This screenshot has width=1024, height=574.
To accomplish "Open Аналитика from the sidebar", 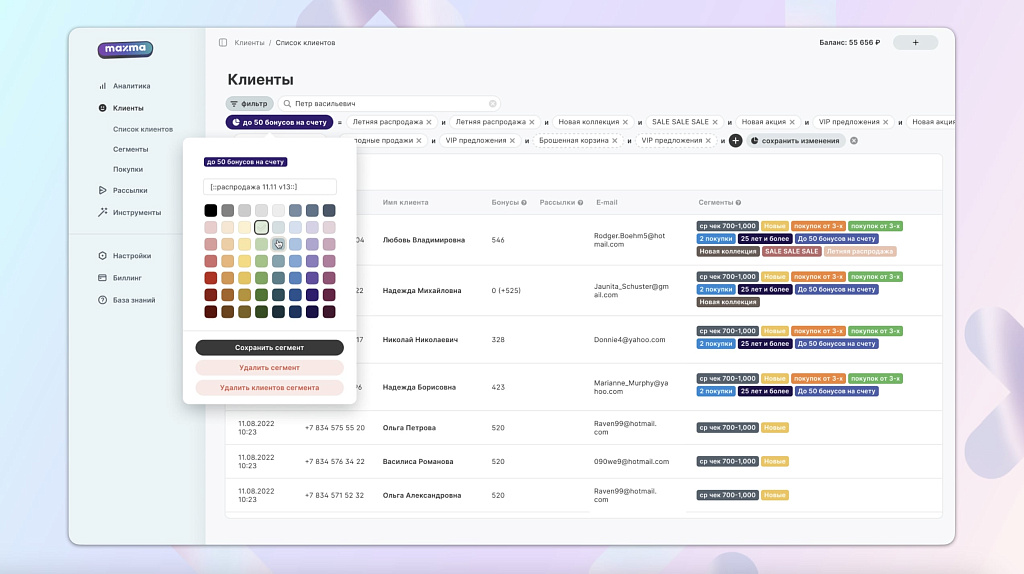I will coord(131,86).
